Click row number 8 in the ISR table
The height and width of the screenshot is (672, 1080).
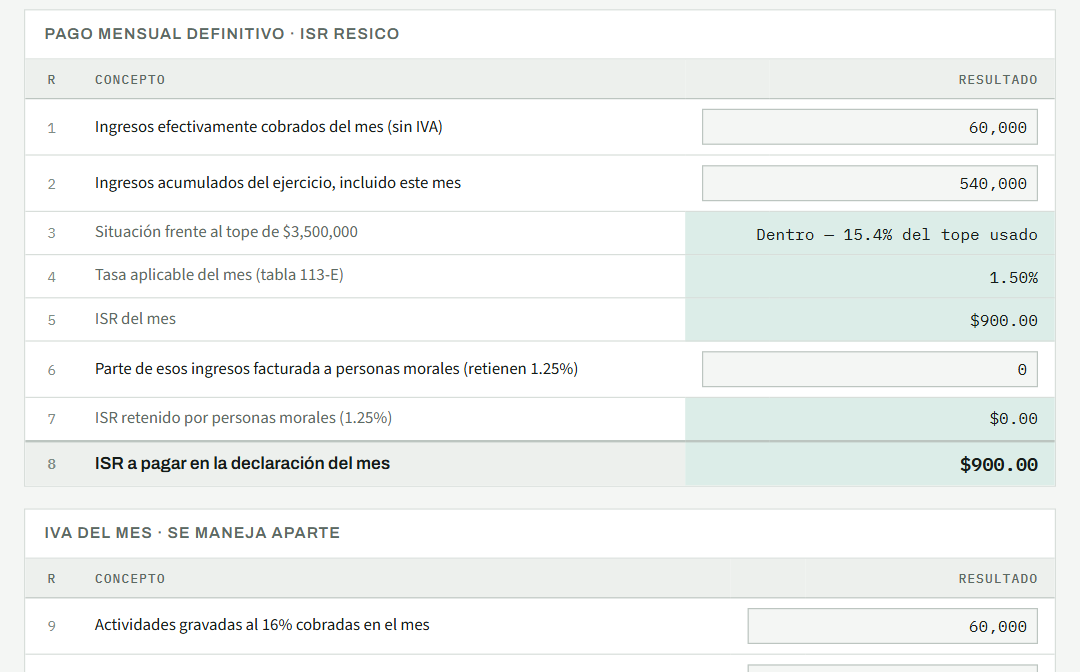point(52,464)
